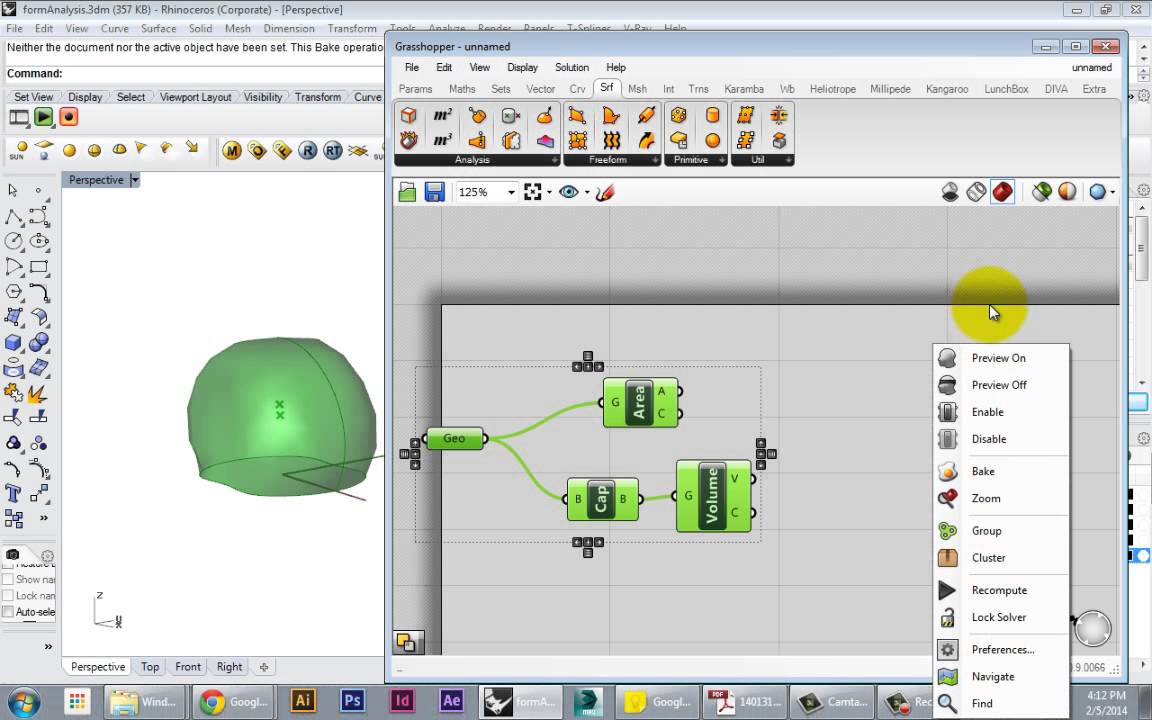The height and width of the screenshot is (720, 1152).
Task: Open the 125% zoom dropdown
Action: click(511, 192)
